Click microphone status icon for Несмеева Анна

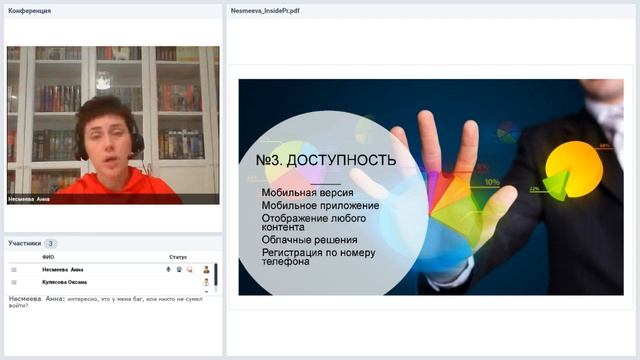coord(168,269)
